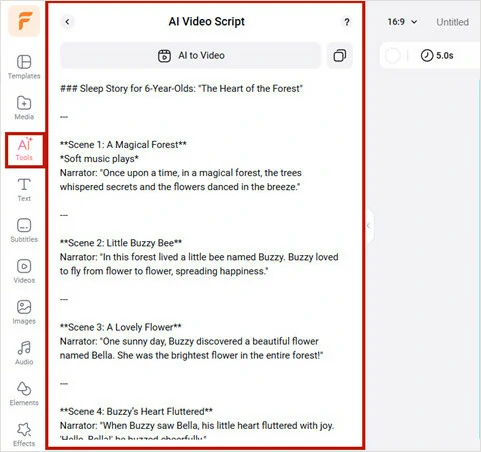Viewport: 481px width, 452px height.
Task: Open the Videos sidebar panel
Action: (24, 271)
